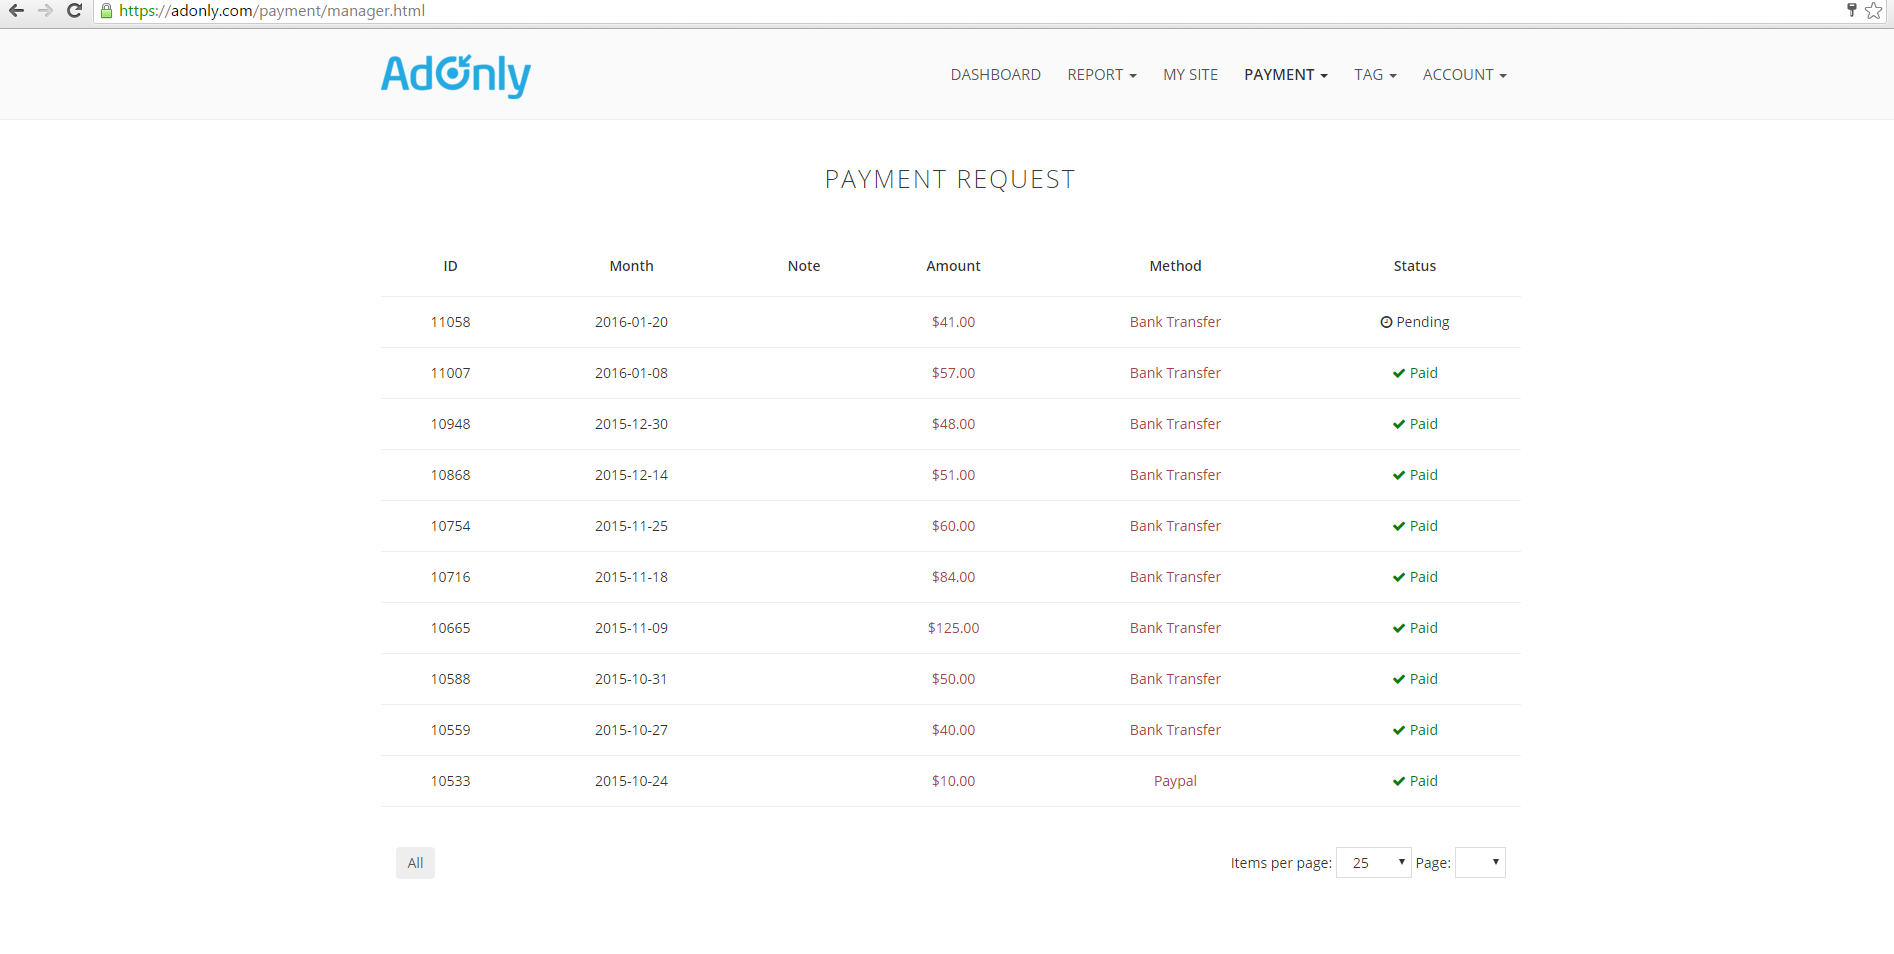
Task: Click the $60.00 amount
Action: coord(954,526)
